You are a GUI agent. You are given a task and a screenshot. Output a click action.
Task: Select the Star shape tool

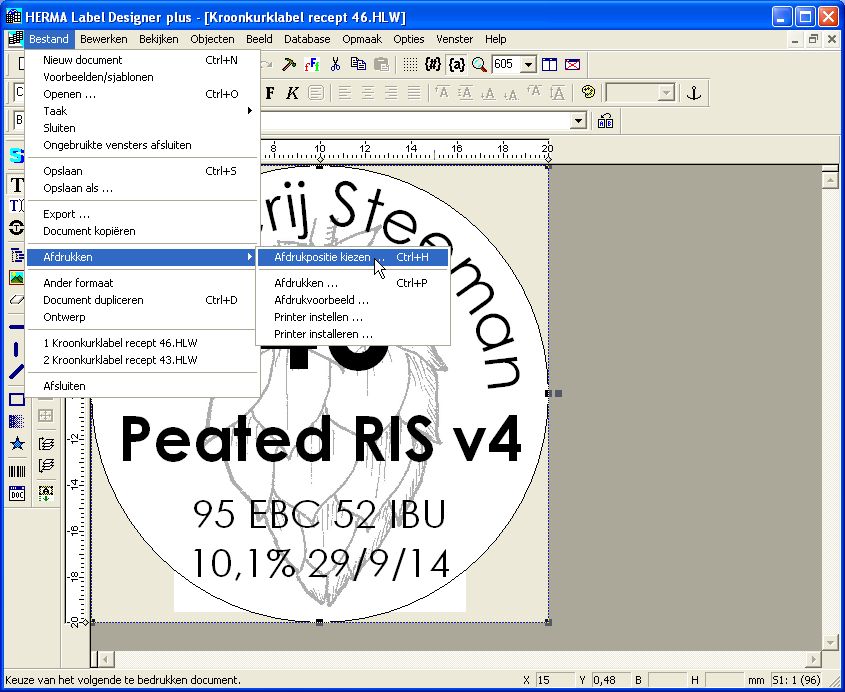click(x=16, y=444)
